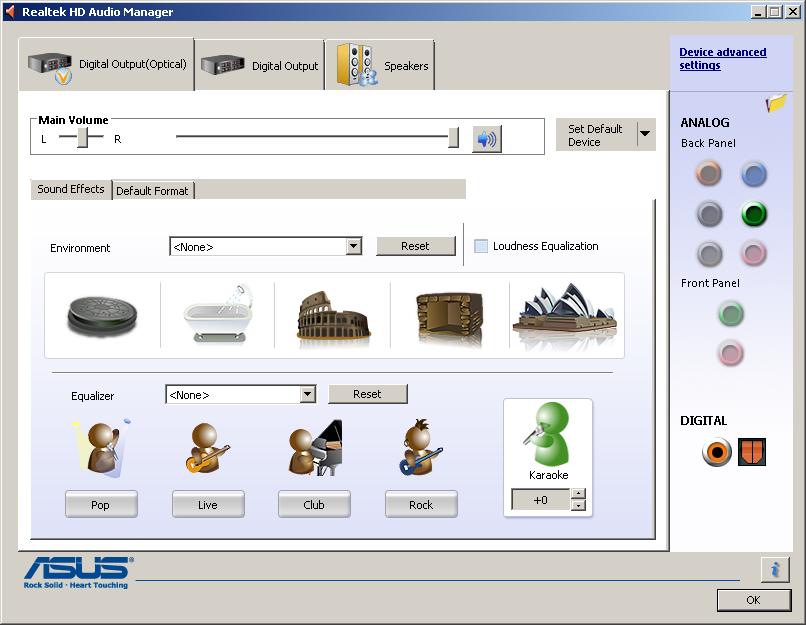Screen dimensions: 806x625
Task: Switch to the Speakers tab
Action: pyautogui.click(x=380, y=66)
